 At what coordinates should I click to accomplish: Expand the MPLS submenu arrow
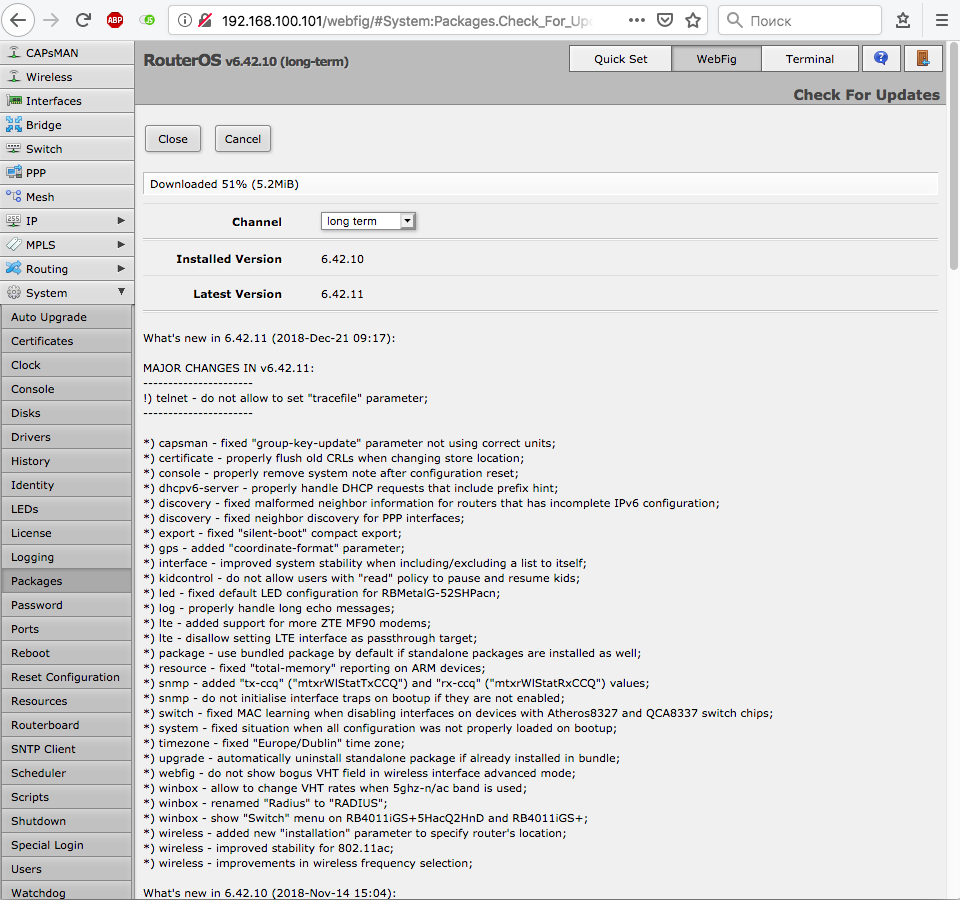[x=121, y=244]
